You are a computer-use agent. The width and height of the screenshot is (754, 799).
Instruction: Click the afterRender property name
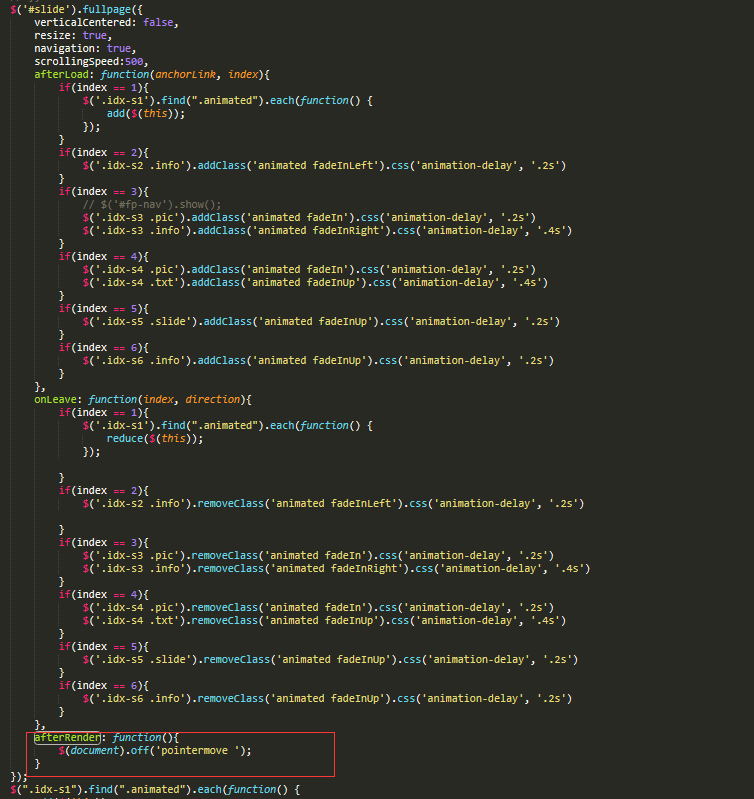pyautogui.click(x=67, y=737)
